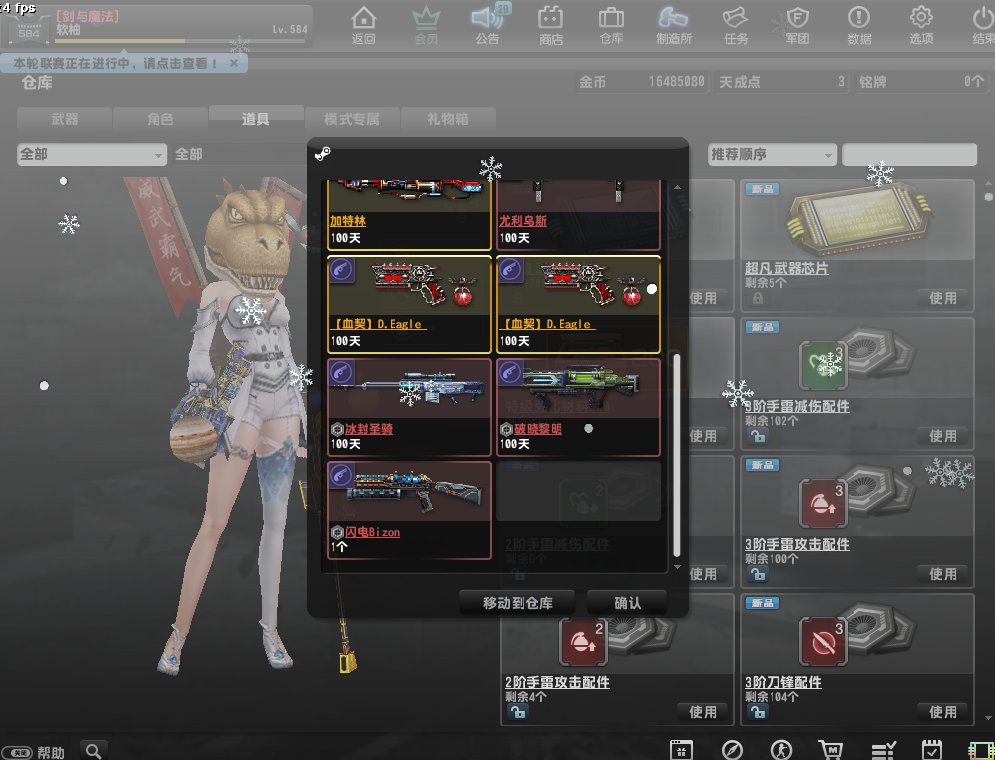The image size is (995, 760).
Task: Toggle the lock on 3阶刀锋配件
Action: [x=757, y=712]
